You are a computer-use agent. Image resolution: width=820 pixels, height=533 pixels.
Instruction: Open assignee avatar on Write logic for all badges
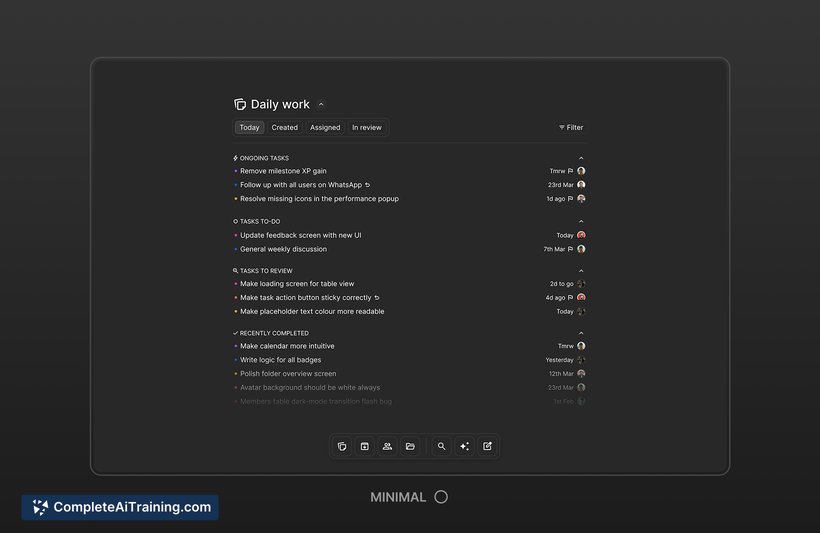pyautogui.click(x=581, y=360)
